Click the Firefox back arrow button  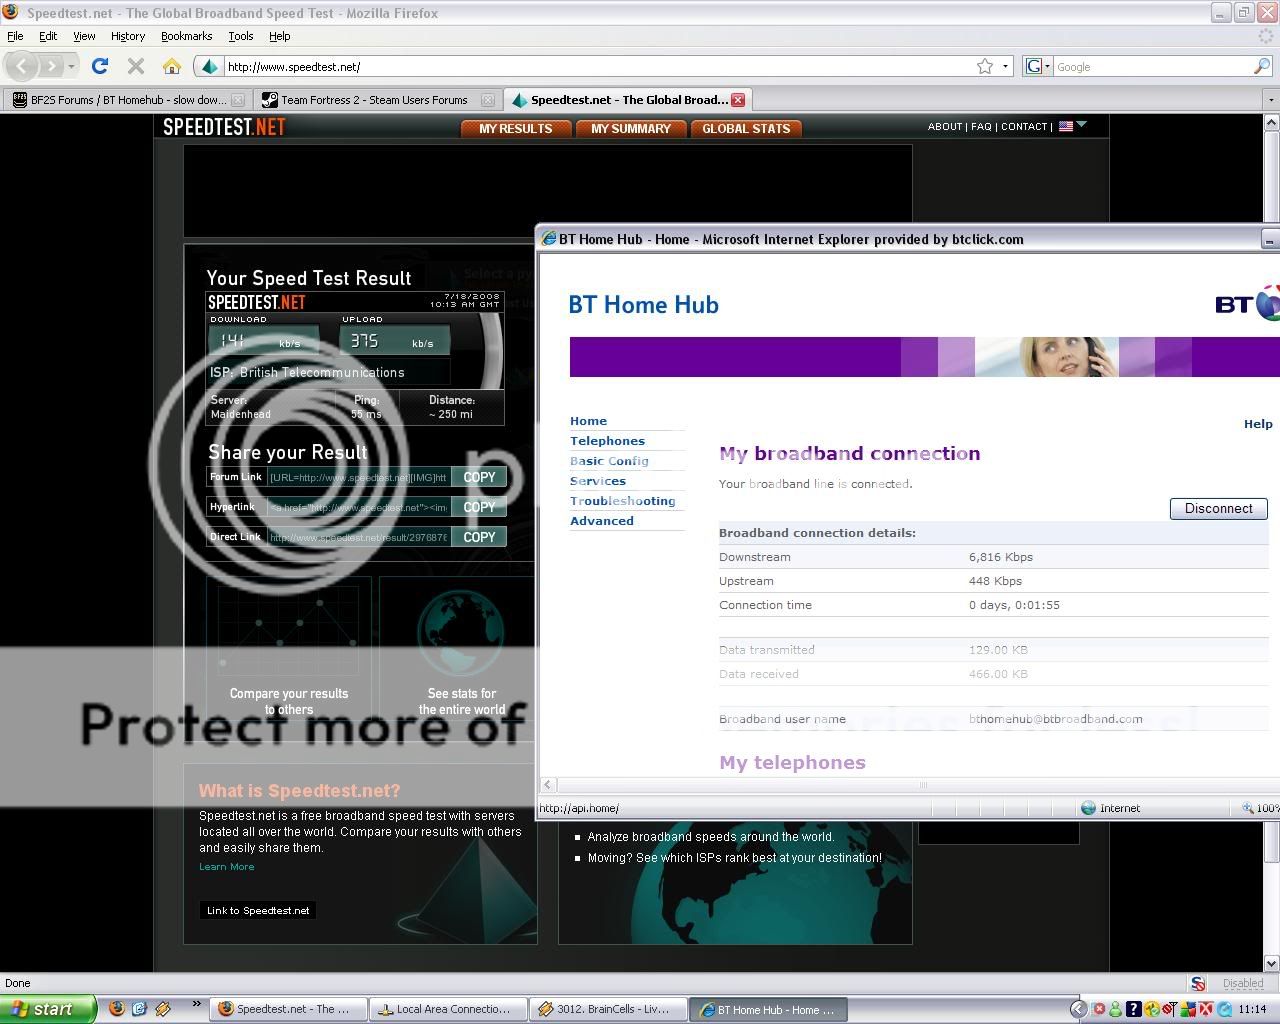22,66
